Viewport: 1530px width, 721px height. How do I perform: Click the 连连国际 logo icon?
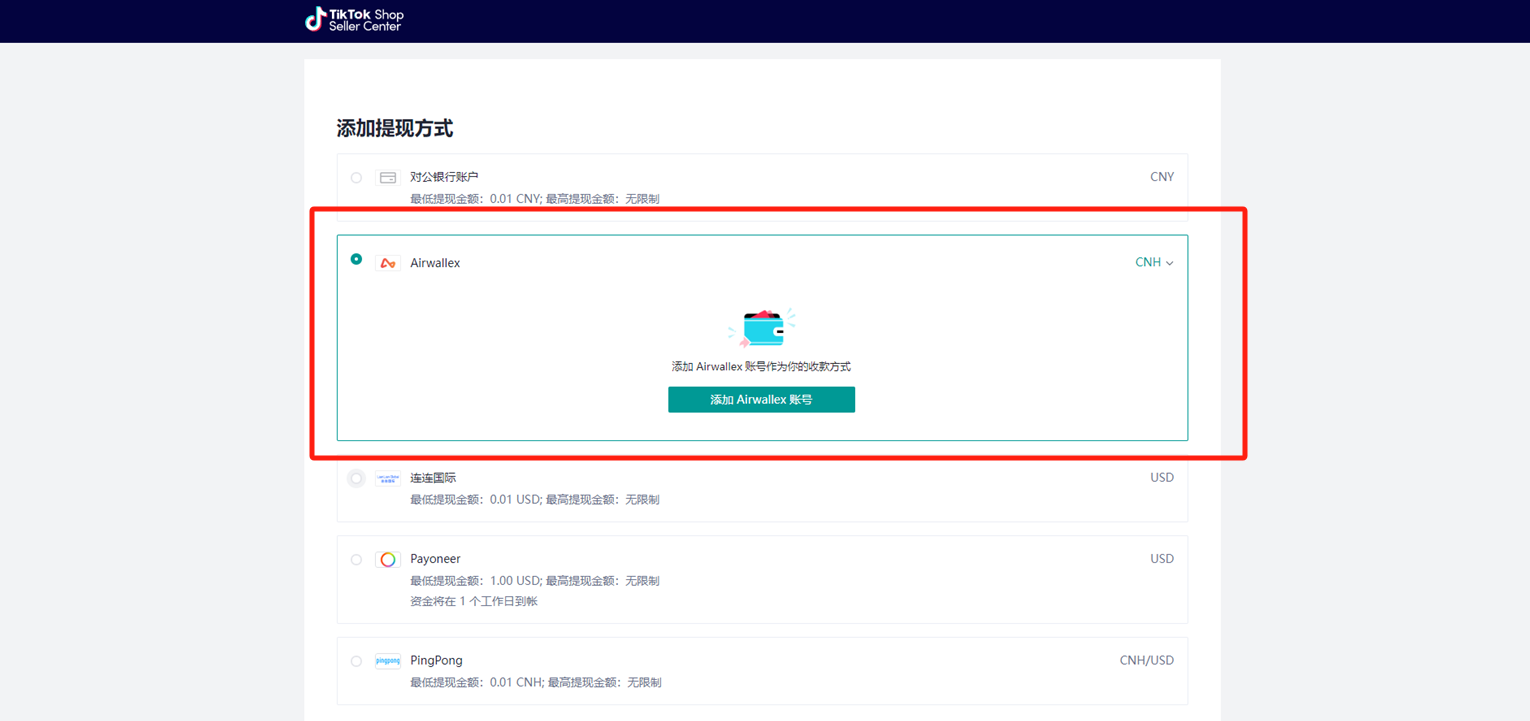tap(388, 479)
